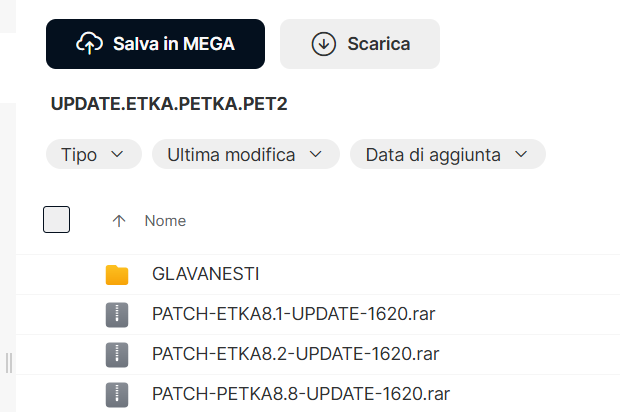Screen dimensions: 620x412
Task: Click the PATCH-ETKA8.2 rar archive icon
Action: click(x=117, y=353)
